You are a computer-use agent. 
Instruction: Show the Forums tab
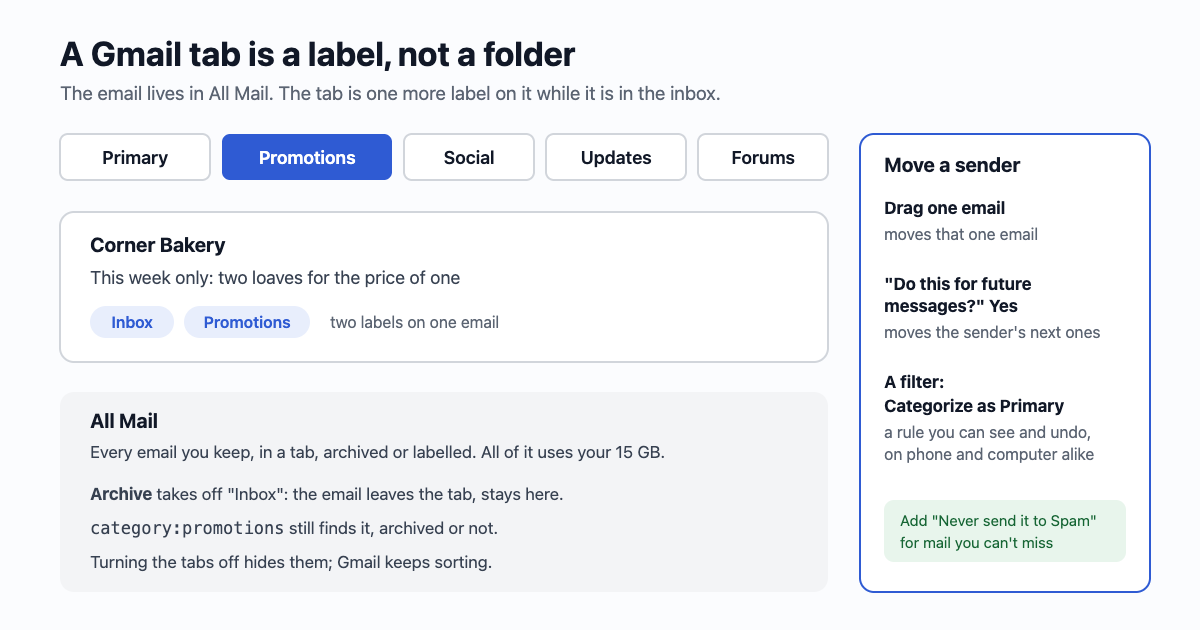(x=763, y=157)
